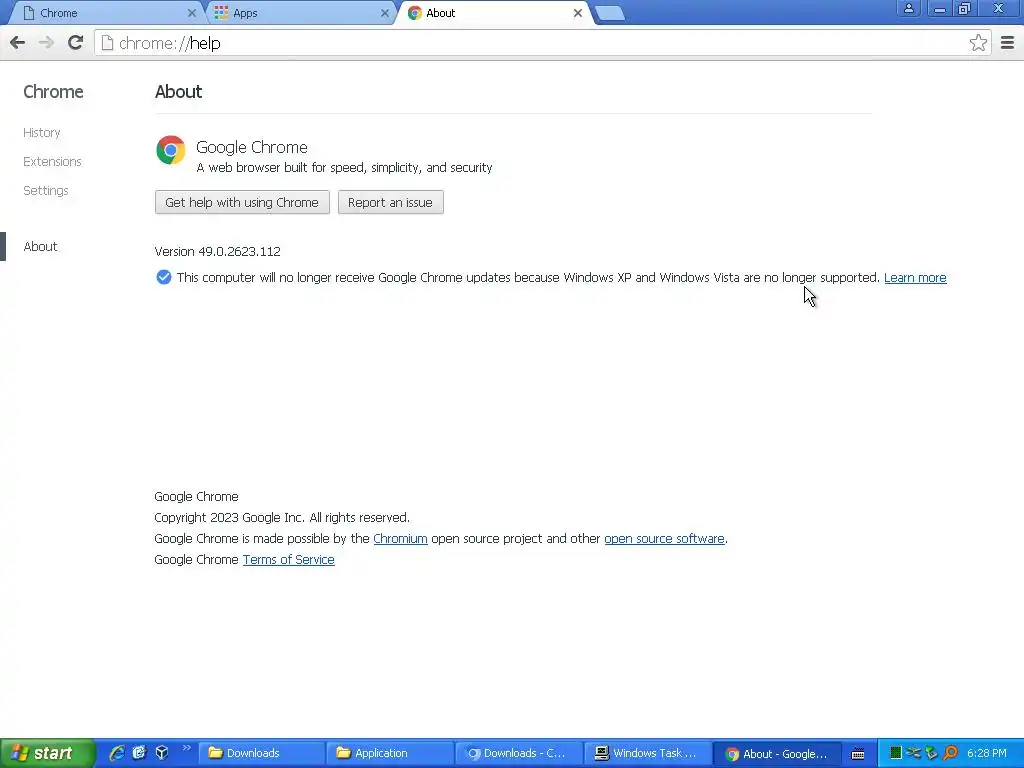Click the second quick launch icon beside Internet Explorer
Viewport: 1024px width, 768px height.
pos(140,753)
